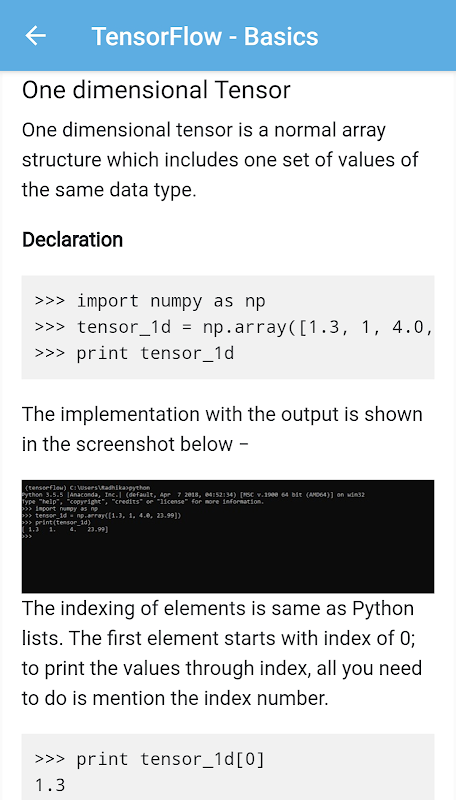Tap the empty black area of terminal image

[x=227, y=566]
